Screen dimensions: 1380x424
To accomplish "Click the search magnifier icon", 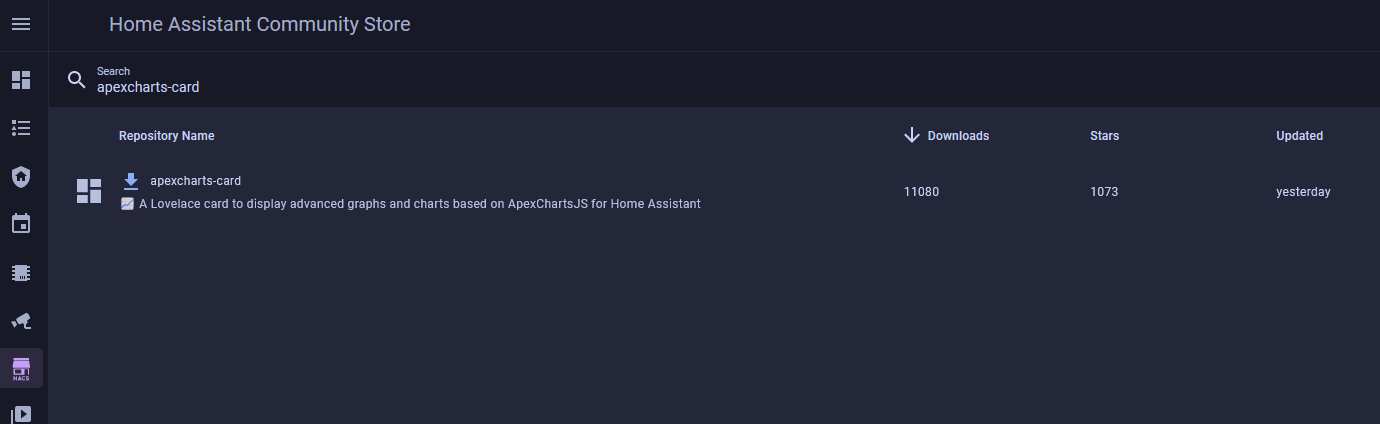I will 77,80.
